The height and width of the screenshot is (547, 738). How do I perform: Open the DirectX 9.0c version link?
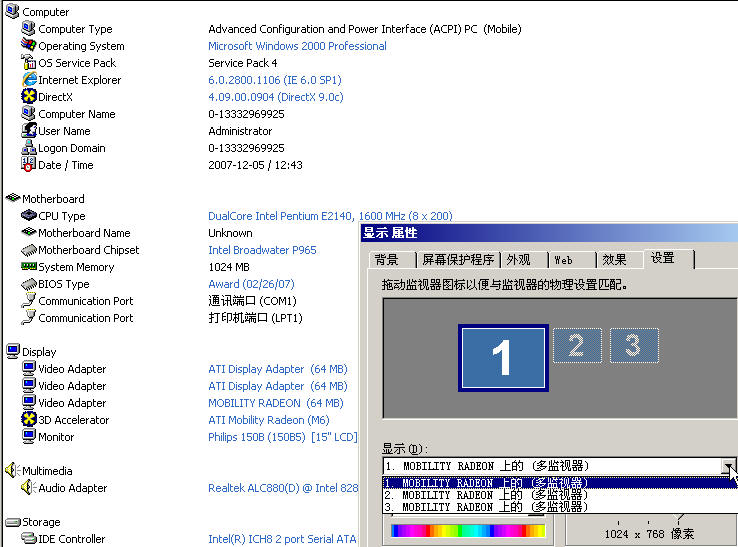click(276, 97)
